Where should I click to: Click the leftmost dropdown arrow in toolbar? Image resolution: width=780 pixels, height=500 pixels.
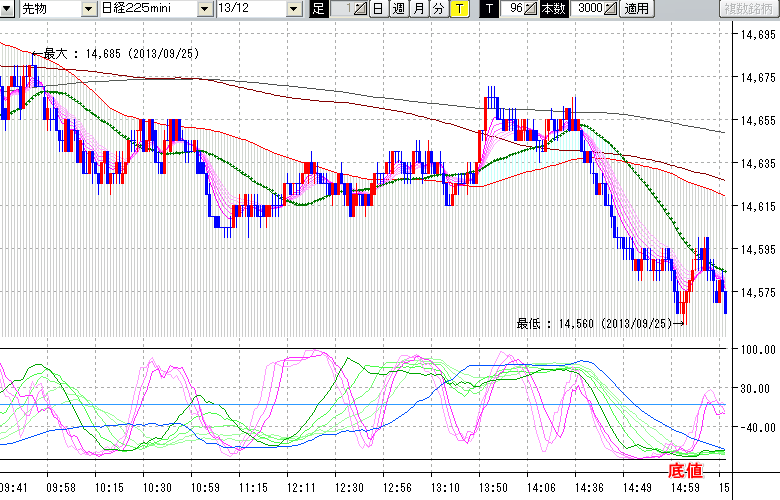click(7, 9)
